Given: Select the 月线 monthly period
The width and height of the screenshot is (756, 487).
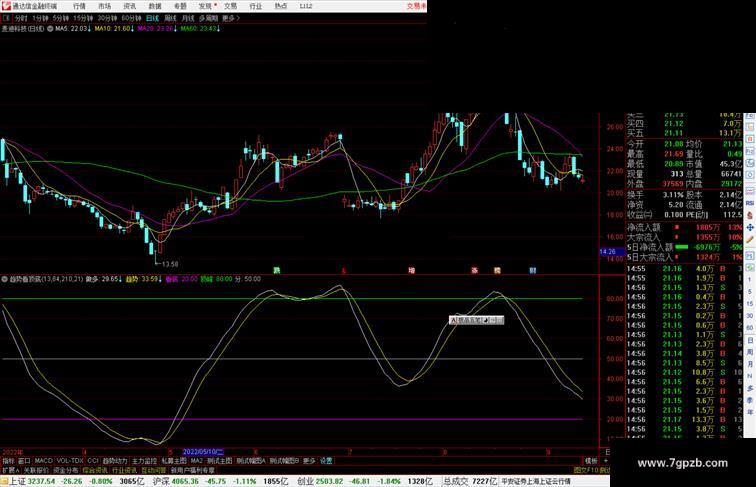Looking at the screenshot, I should pos(188,18).
